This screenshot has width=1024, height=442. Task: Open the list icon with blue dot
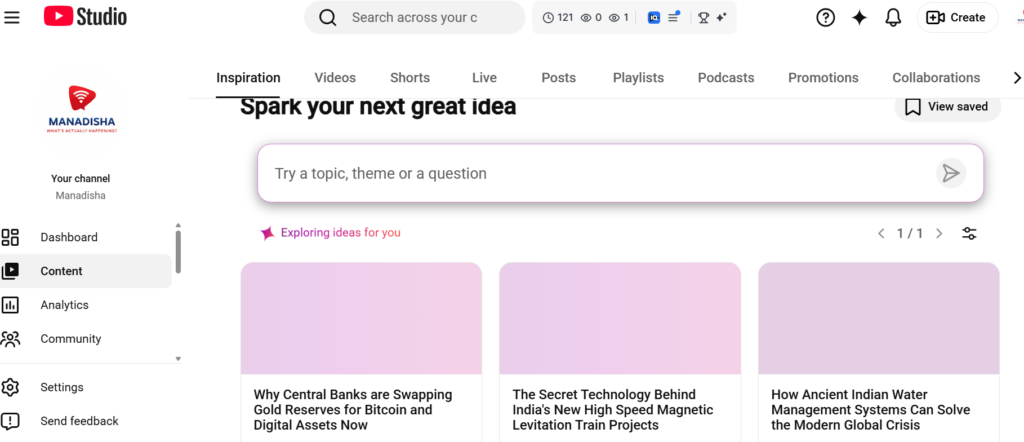(673, 17)
